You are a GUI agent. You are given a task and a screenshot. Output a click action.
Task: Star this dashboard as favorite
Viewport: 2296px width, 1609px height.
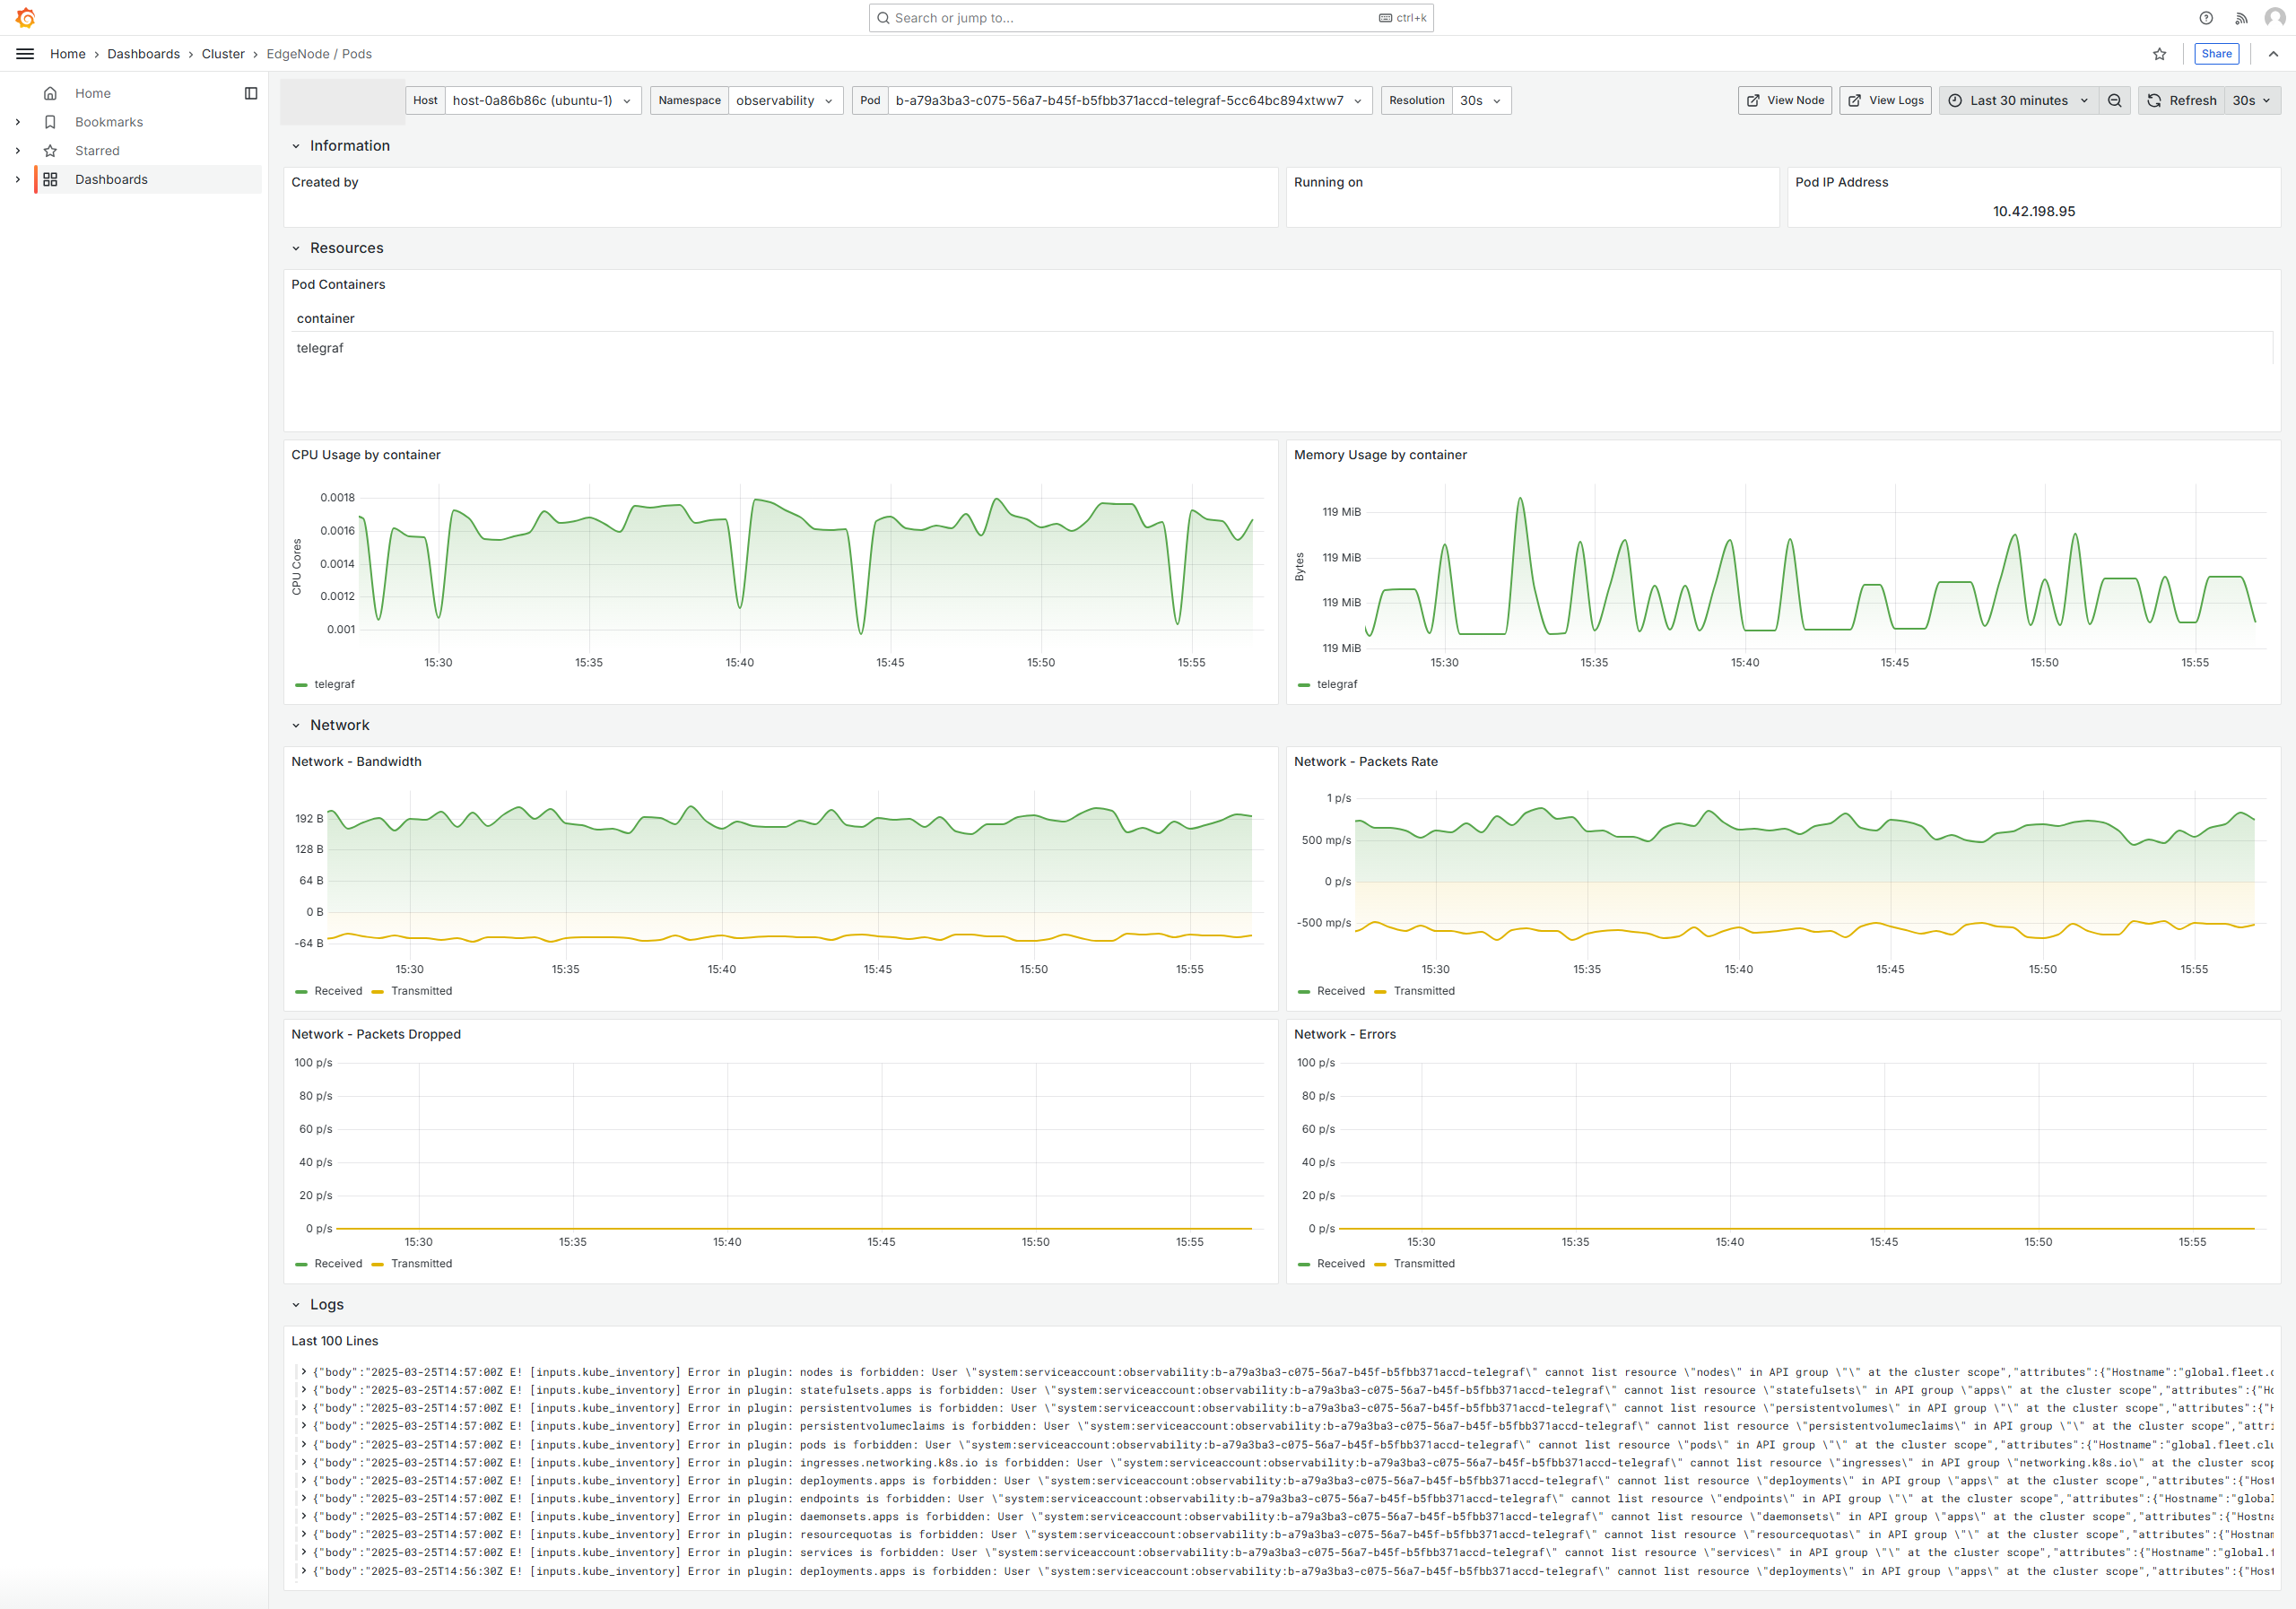(2159, 54)
